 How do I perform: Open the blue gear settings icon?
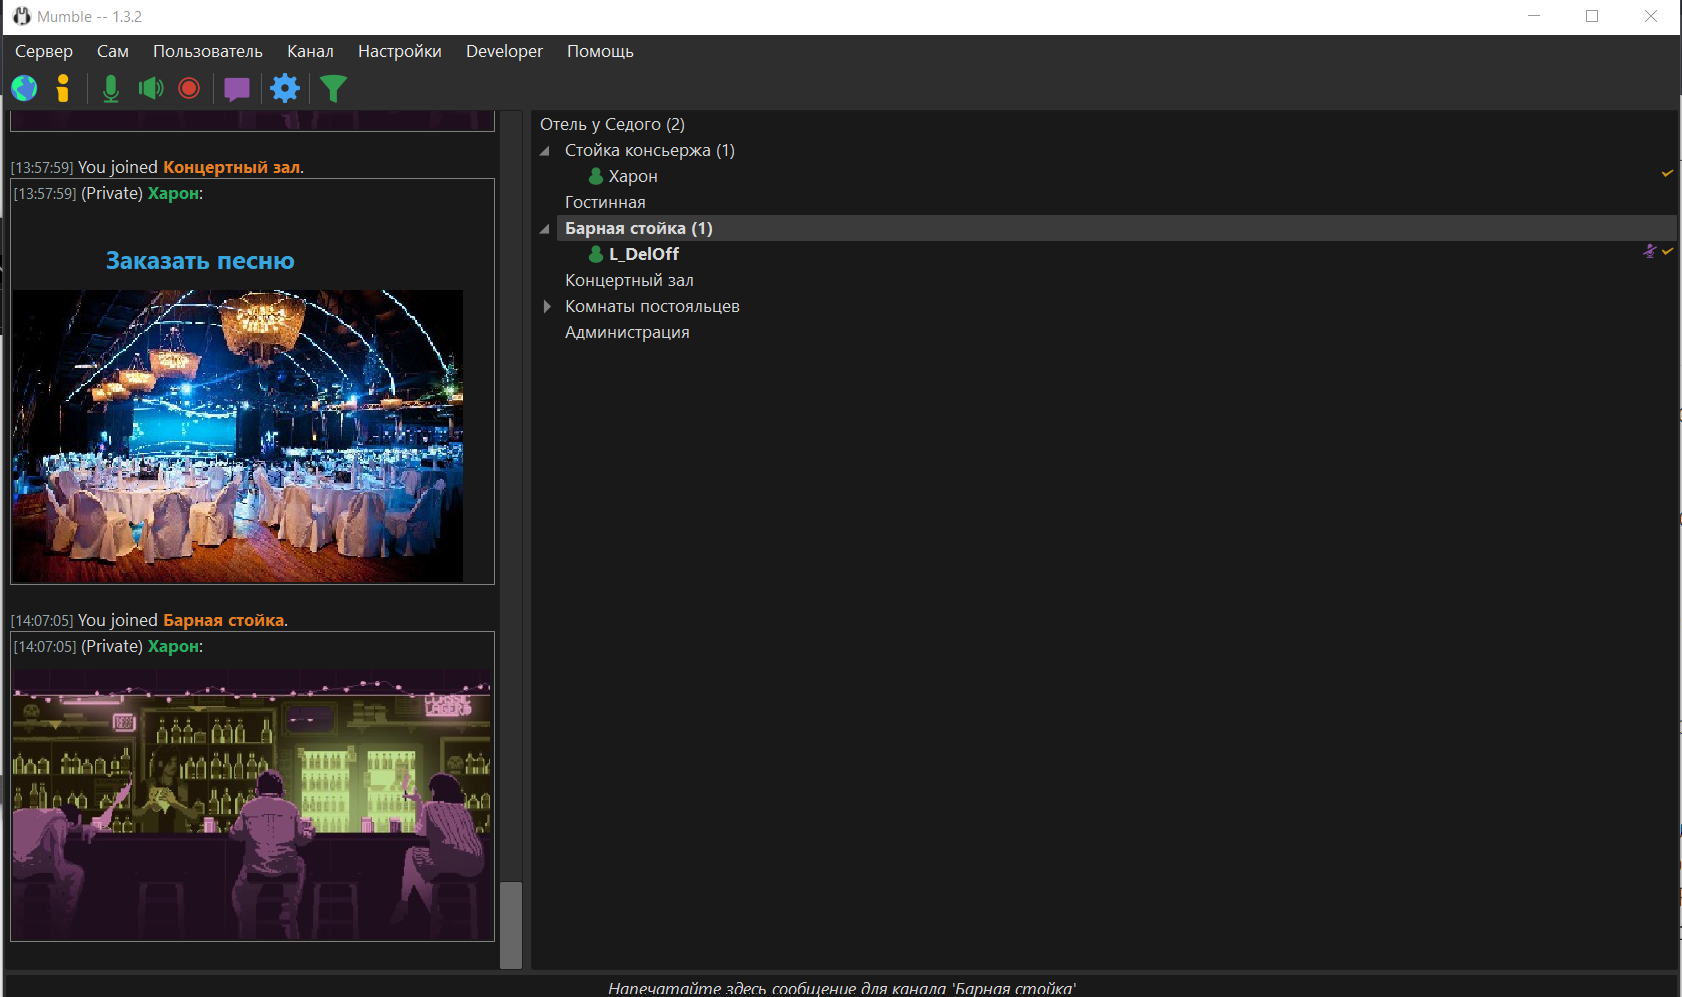coord(285,89)
